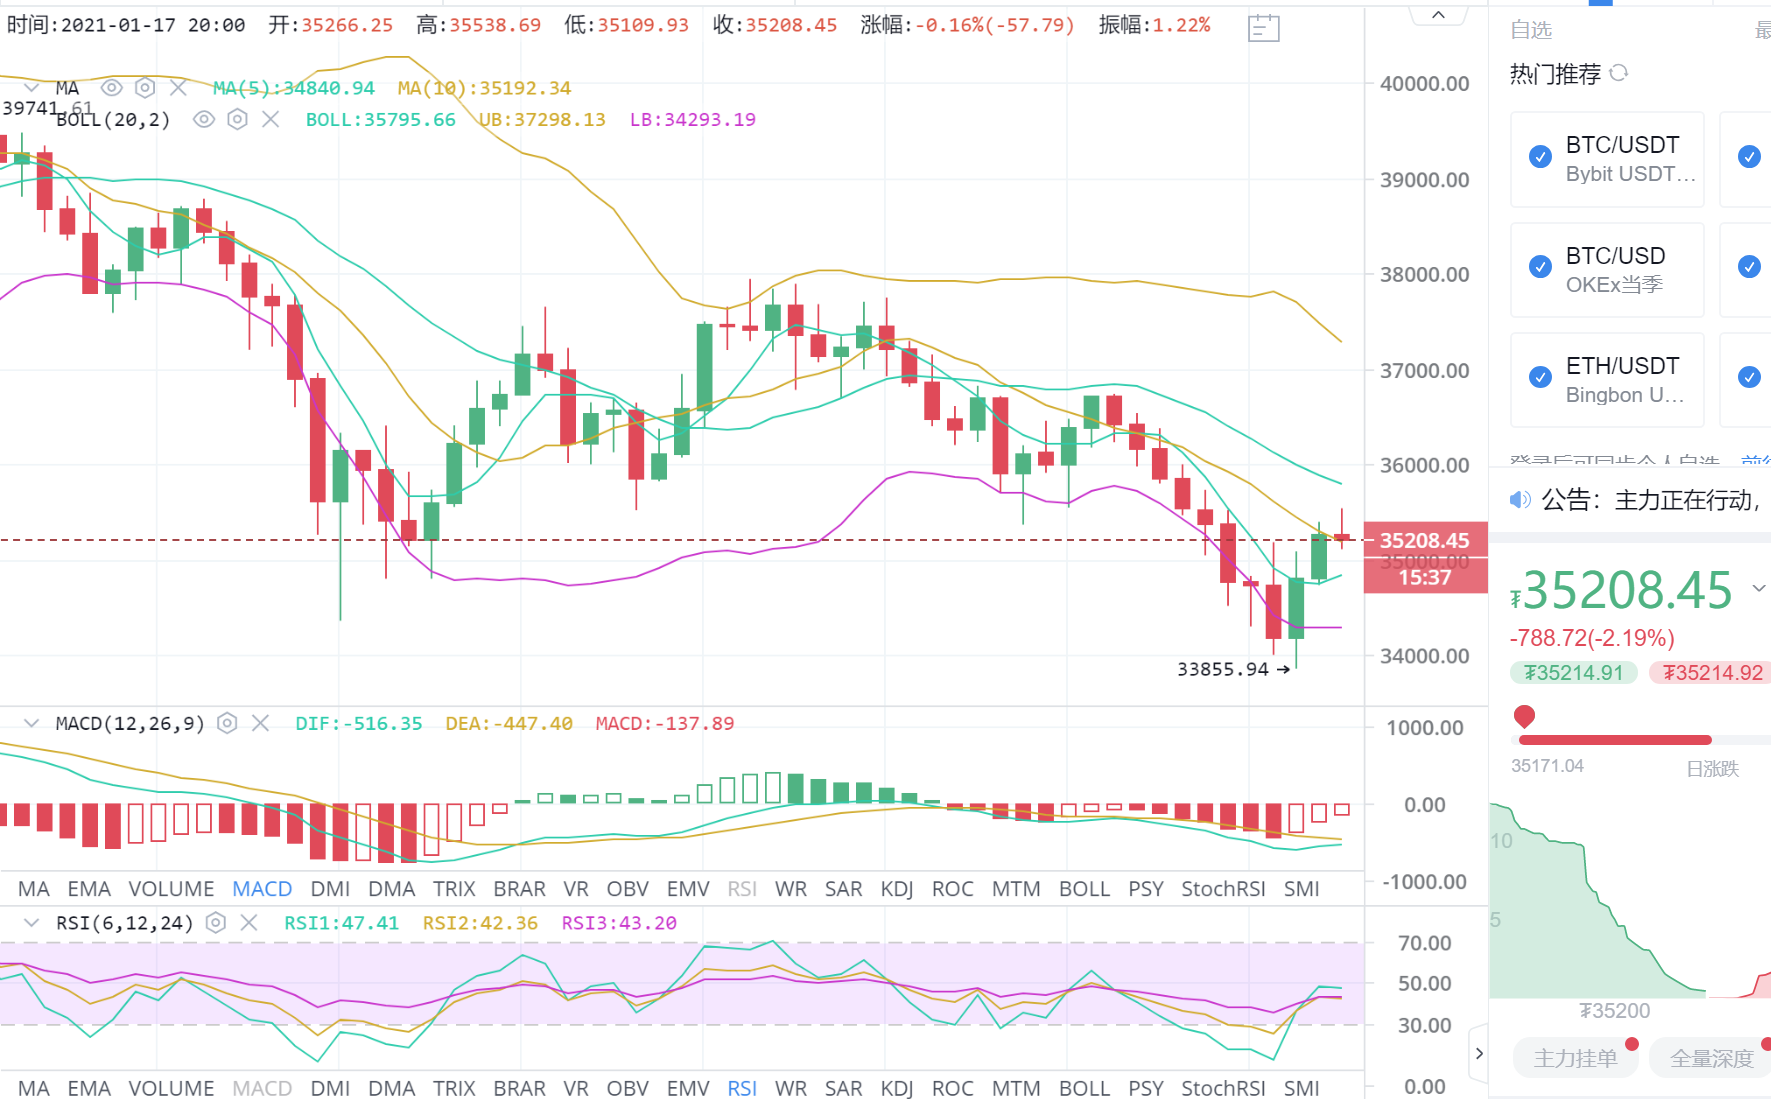
Task: Click the RSI3:43.20 value
Action: pyautogui.click(x=619, y=923)
